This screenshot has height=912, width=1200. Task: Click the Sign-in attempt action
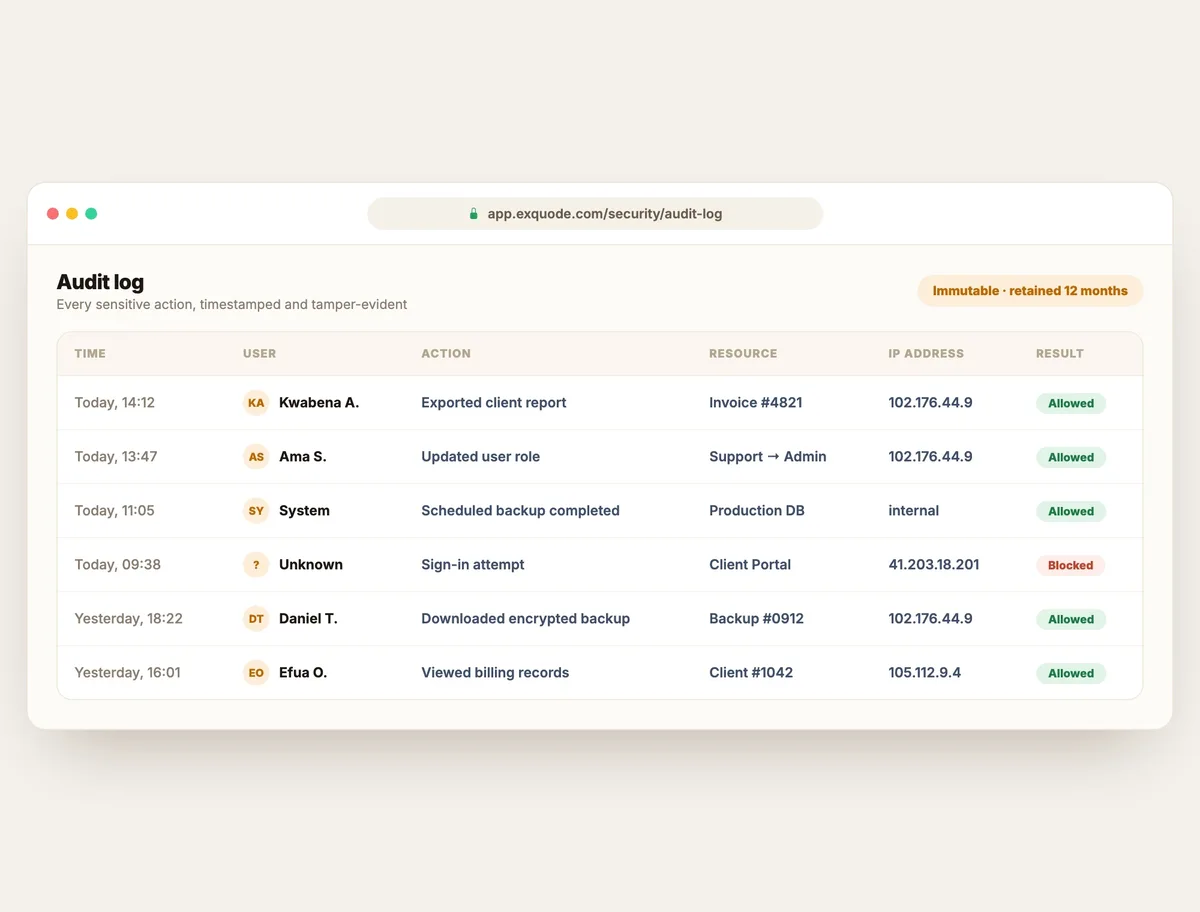tap(473, 565)
